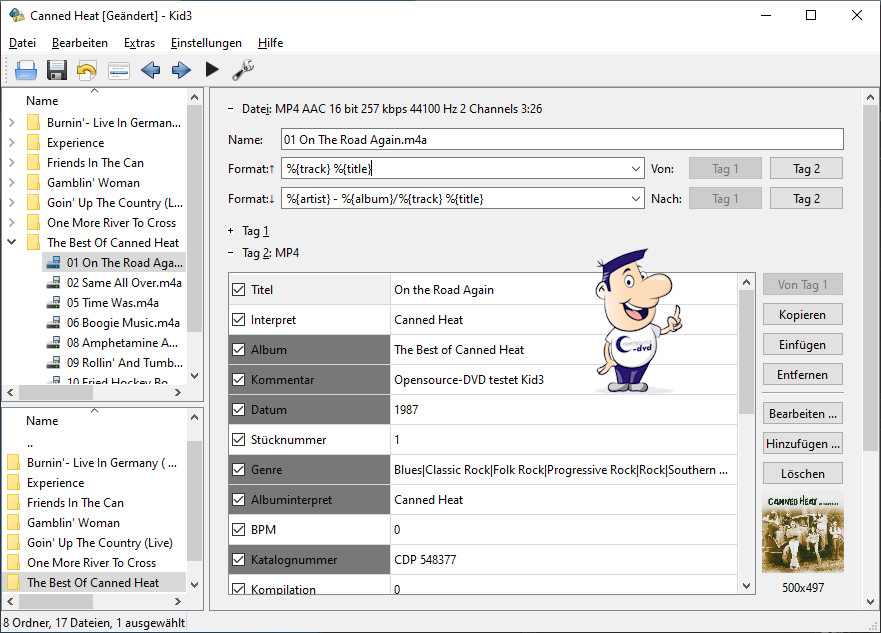Collapse The Best Of Canned Heat folder

(x=12, y=243)
